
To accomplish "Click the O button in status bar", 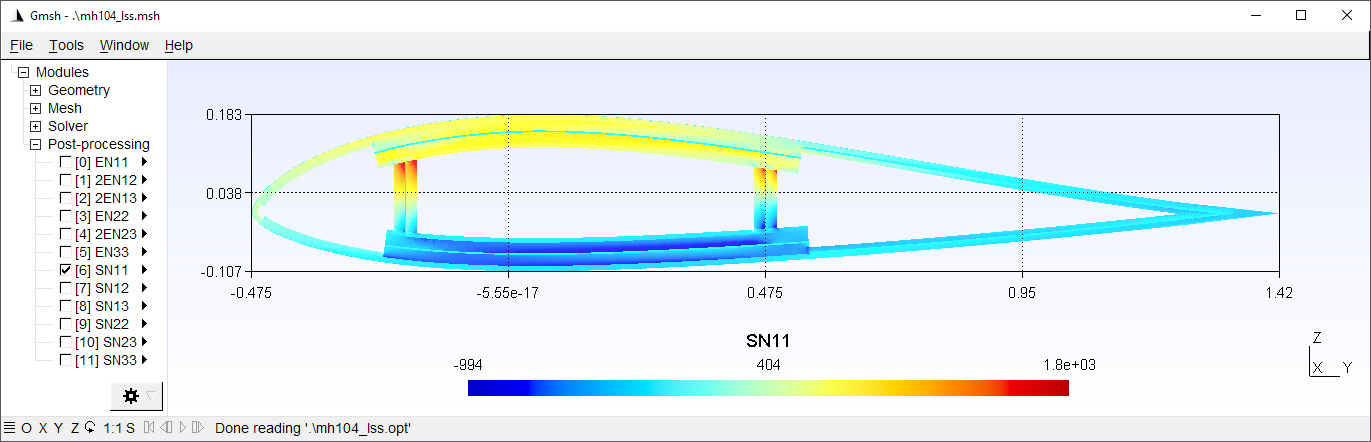I will 26,428.
